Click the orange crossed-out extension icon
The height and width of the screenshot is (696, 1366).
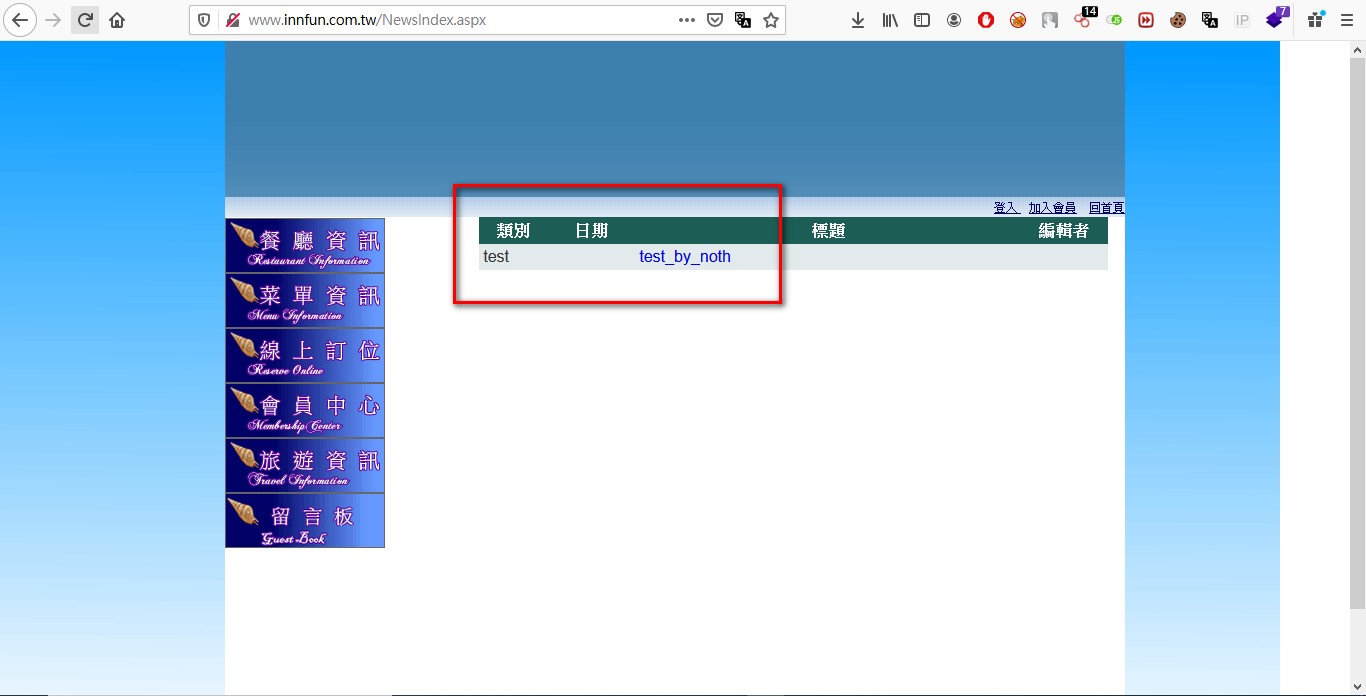click(x=1018, y=20)
